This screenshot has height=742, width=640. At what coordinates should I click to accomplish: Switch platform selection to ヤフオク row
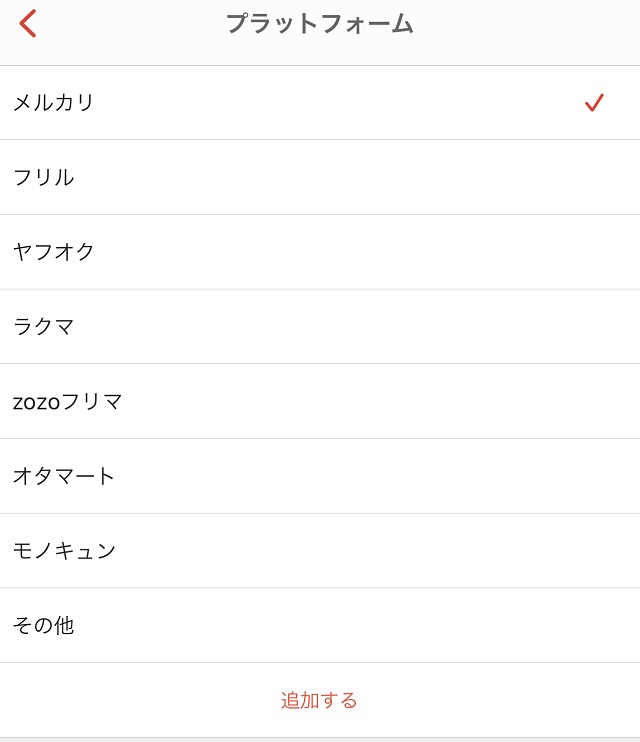click(320, 252)
